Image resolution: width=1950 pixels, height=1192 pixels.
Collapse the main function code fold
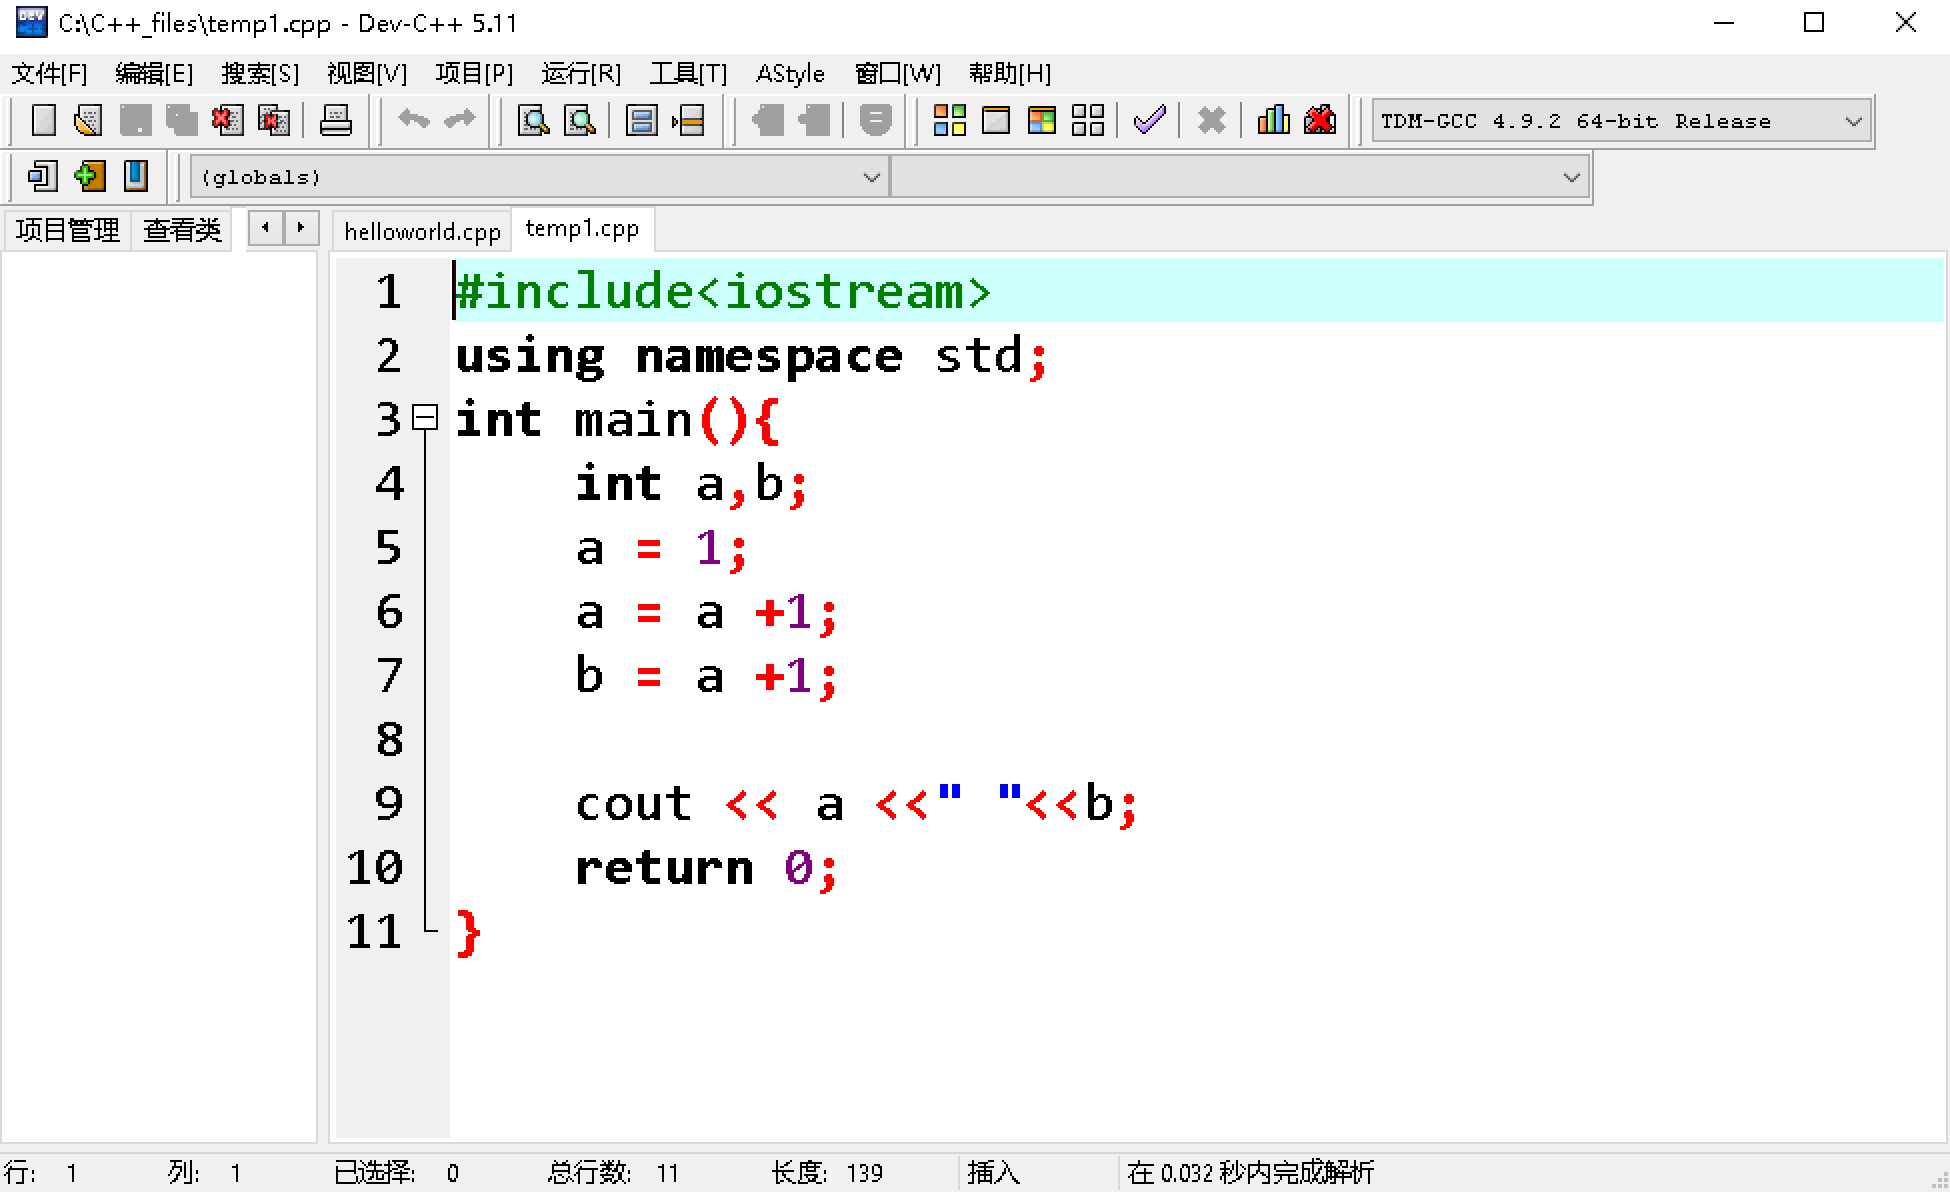(x=426, y=419)
